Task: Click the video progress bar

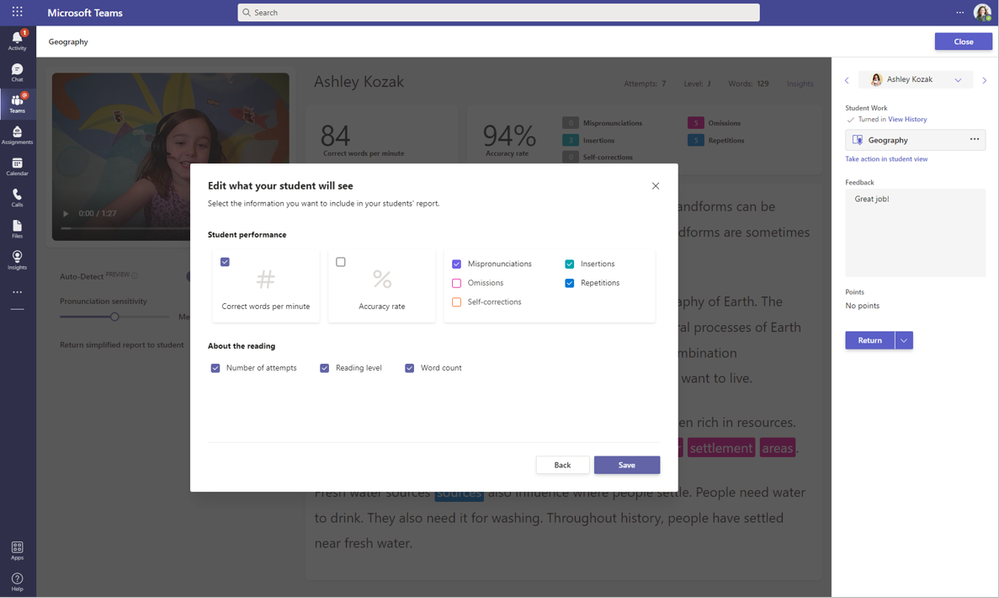Action: coord(126,228)
